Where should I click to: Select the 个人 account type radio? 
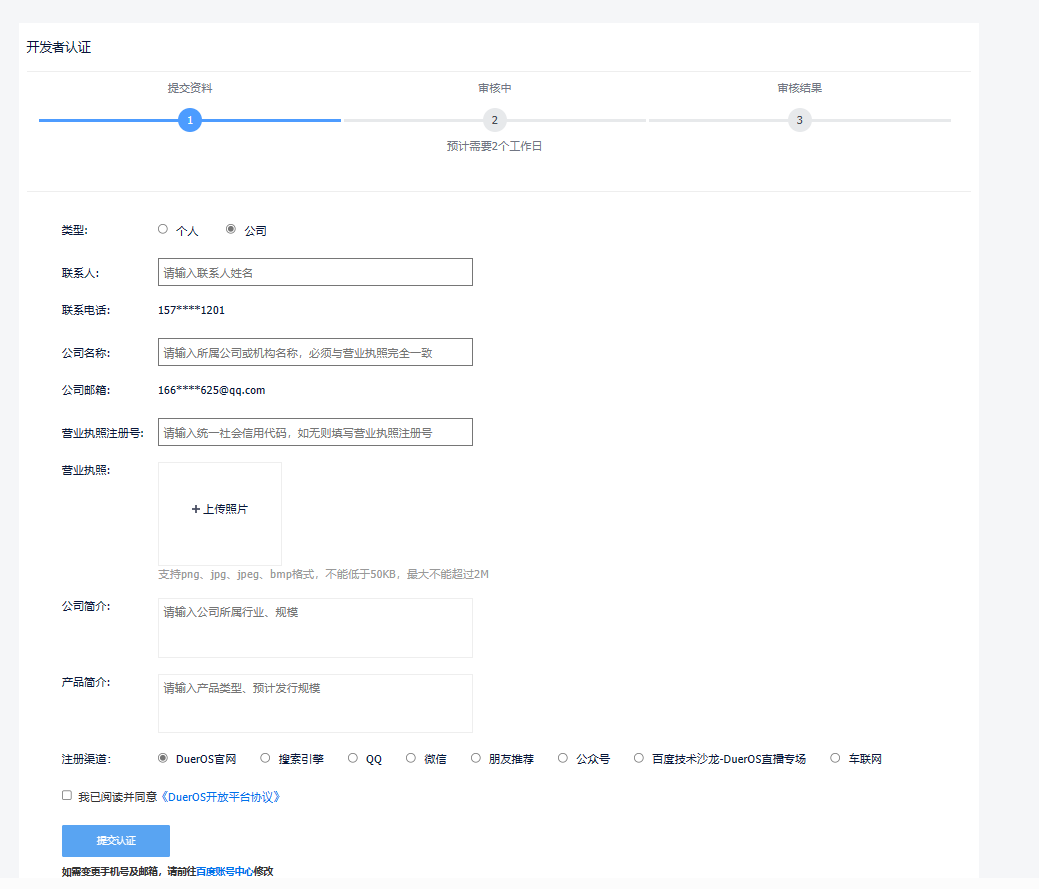pyautogui.click(x=163, y=229)
